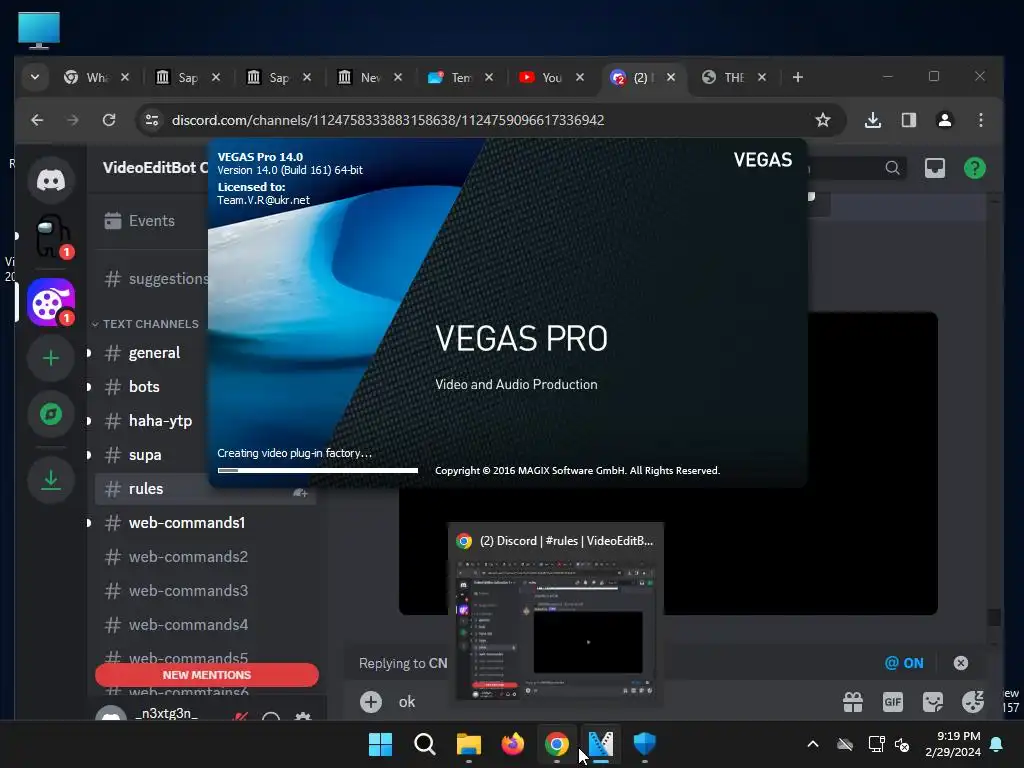Toggle @ ON reply mention
The width and height of the screenshot is (1024, 768).
pyautogui.click(x=904, y=663)
